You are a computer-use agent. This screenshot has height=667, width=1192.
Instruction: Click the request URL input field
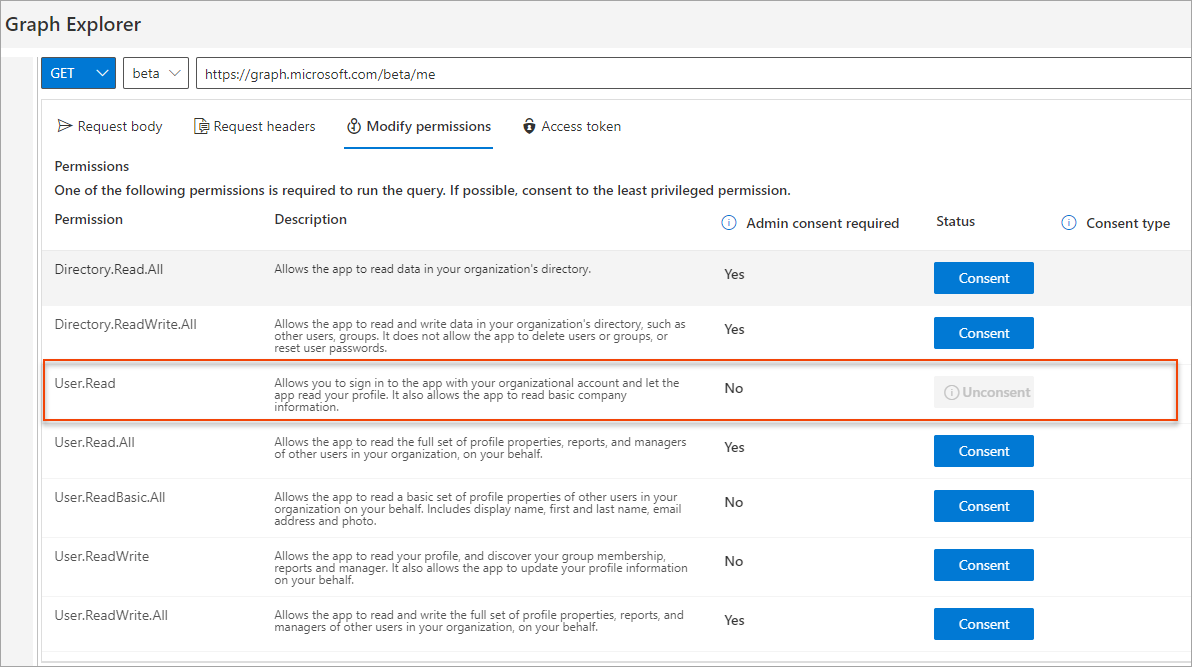click(690, 73)
